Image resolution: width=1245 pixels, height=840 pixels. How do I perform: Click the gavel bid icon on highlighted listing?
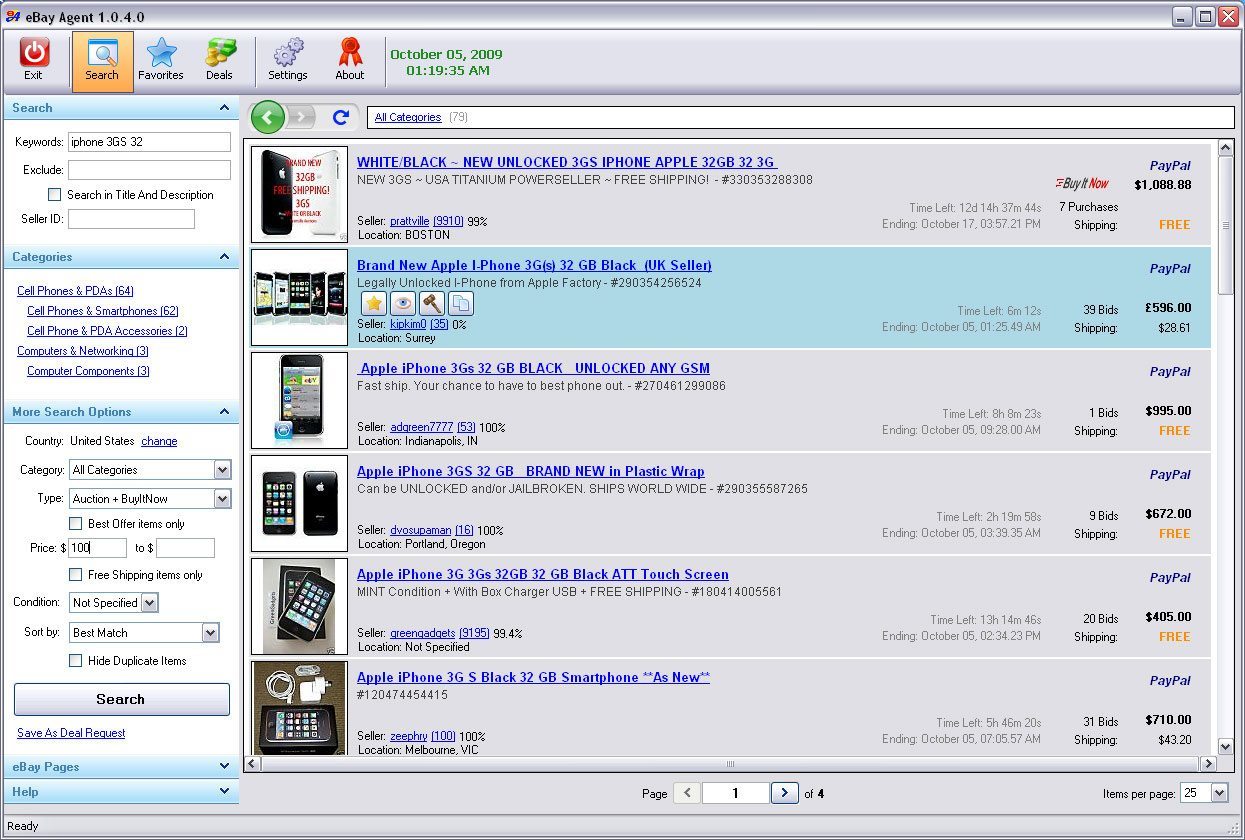[x=432, y=303]
